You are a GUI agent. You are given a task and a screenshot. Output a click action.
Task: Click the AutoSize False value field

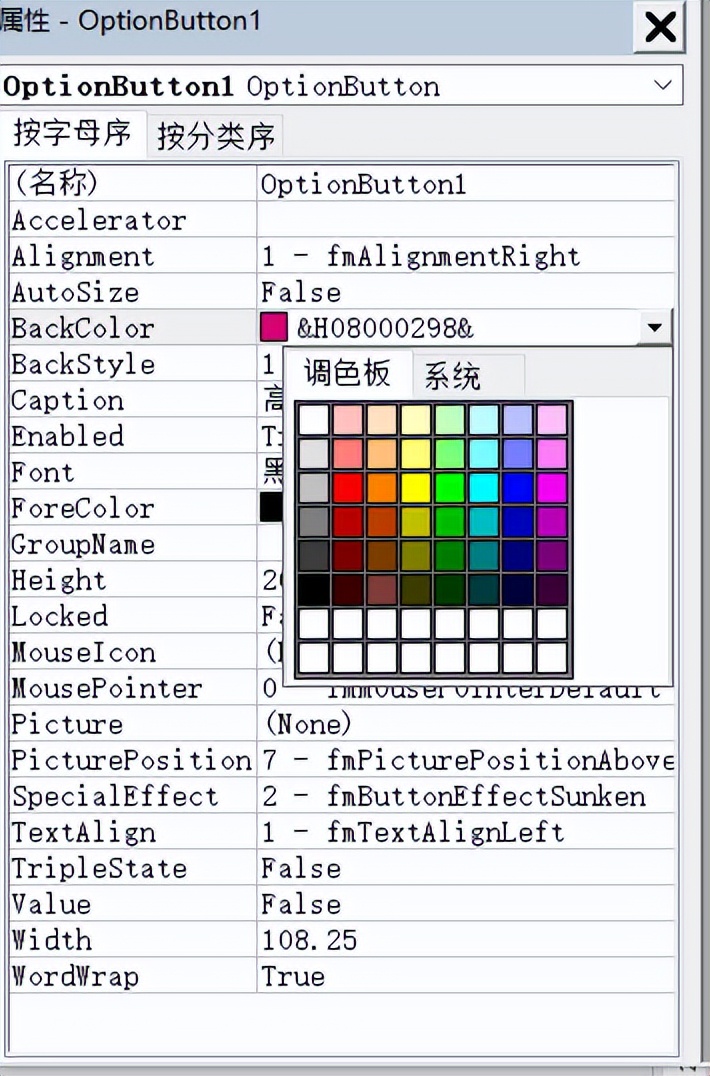pos(465,292)
